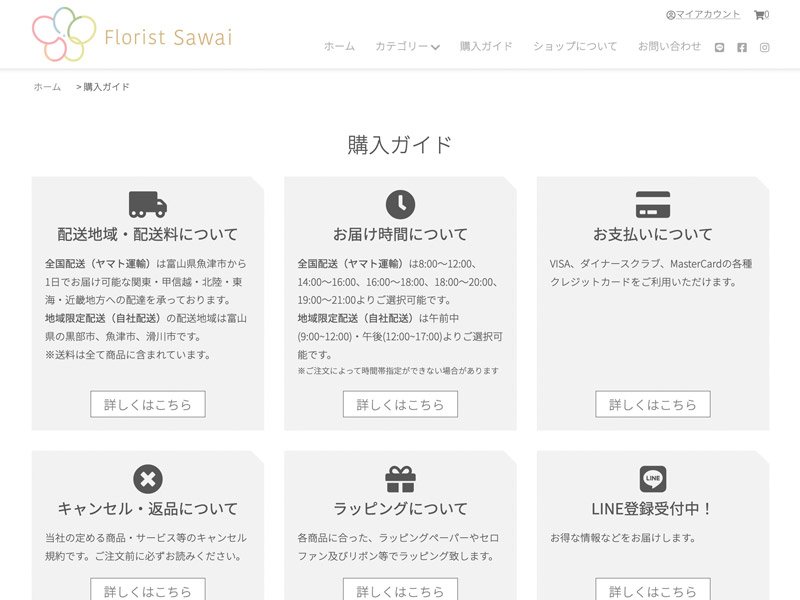Click the delivery truck icon
Screen dimensions: 800x600
click(148, 204)
